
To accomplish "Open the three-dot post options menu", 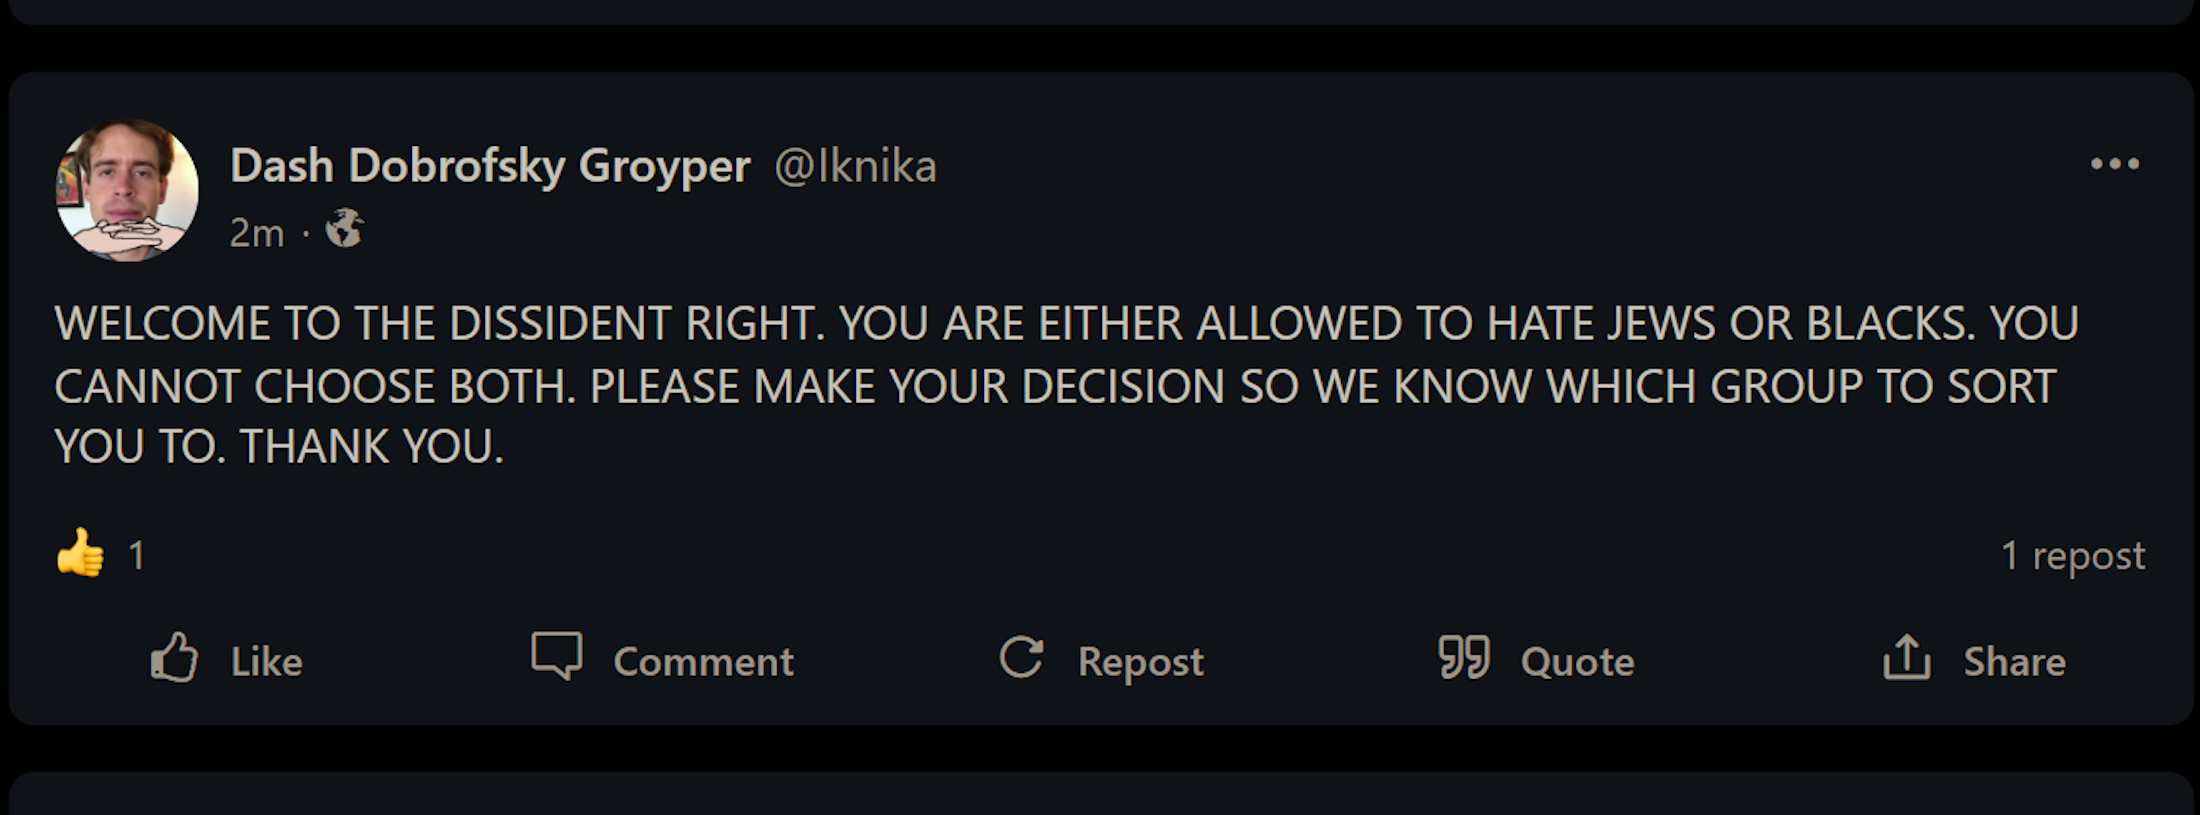I will [x=2114, y=164].
